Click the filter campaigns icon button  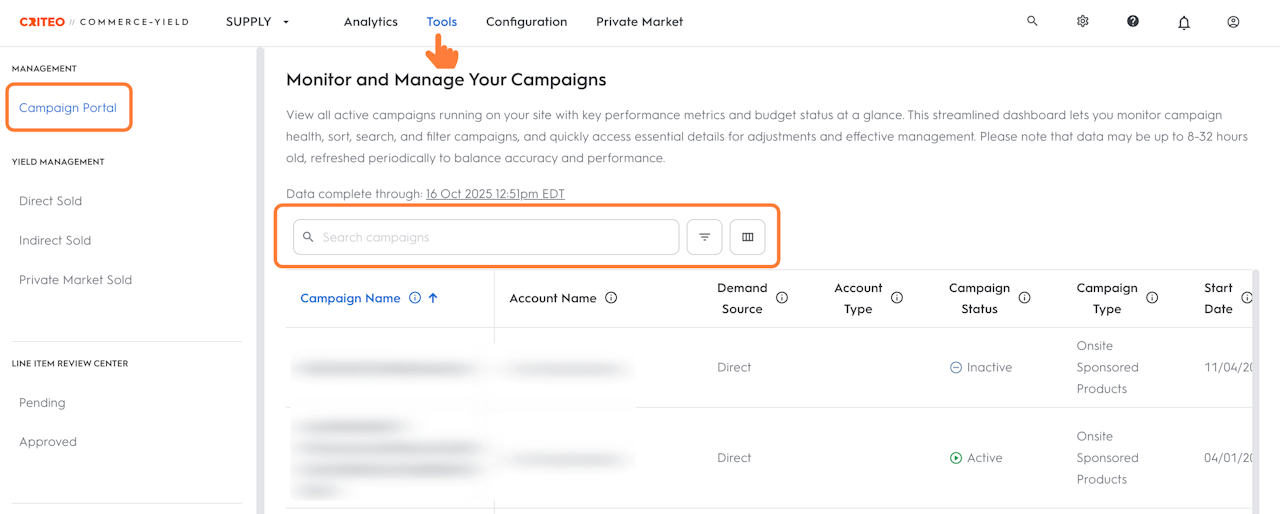tap(704, 237)
